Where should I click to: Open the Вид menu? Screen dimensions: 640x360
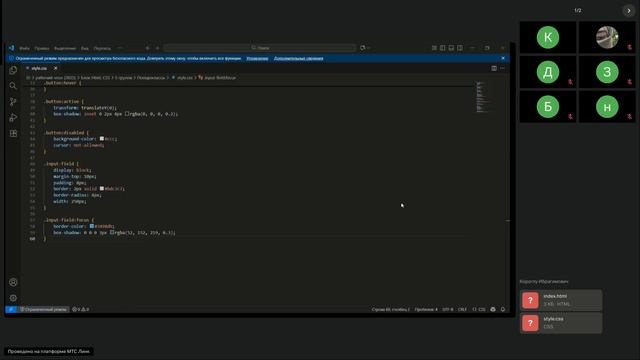tap(84, 48)
